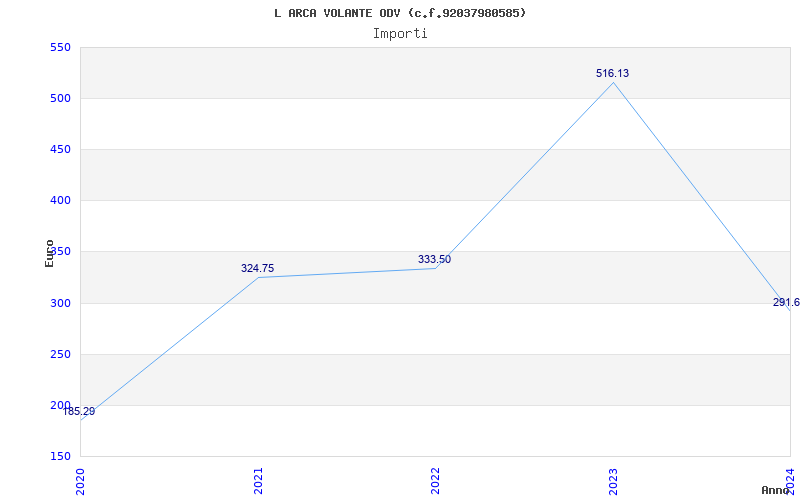Click the y-axis value 450
Image resolution: width=800 pixels, height=500 pixels.
tap(60, 149)
